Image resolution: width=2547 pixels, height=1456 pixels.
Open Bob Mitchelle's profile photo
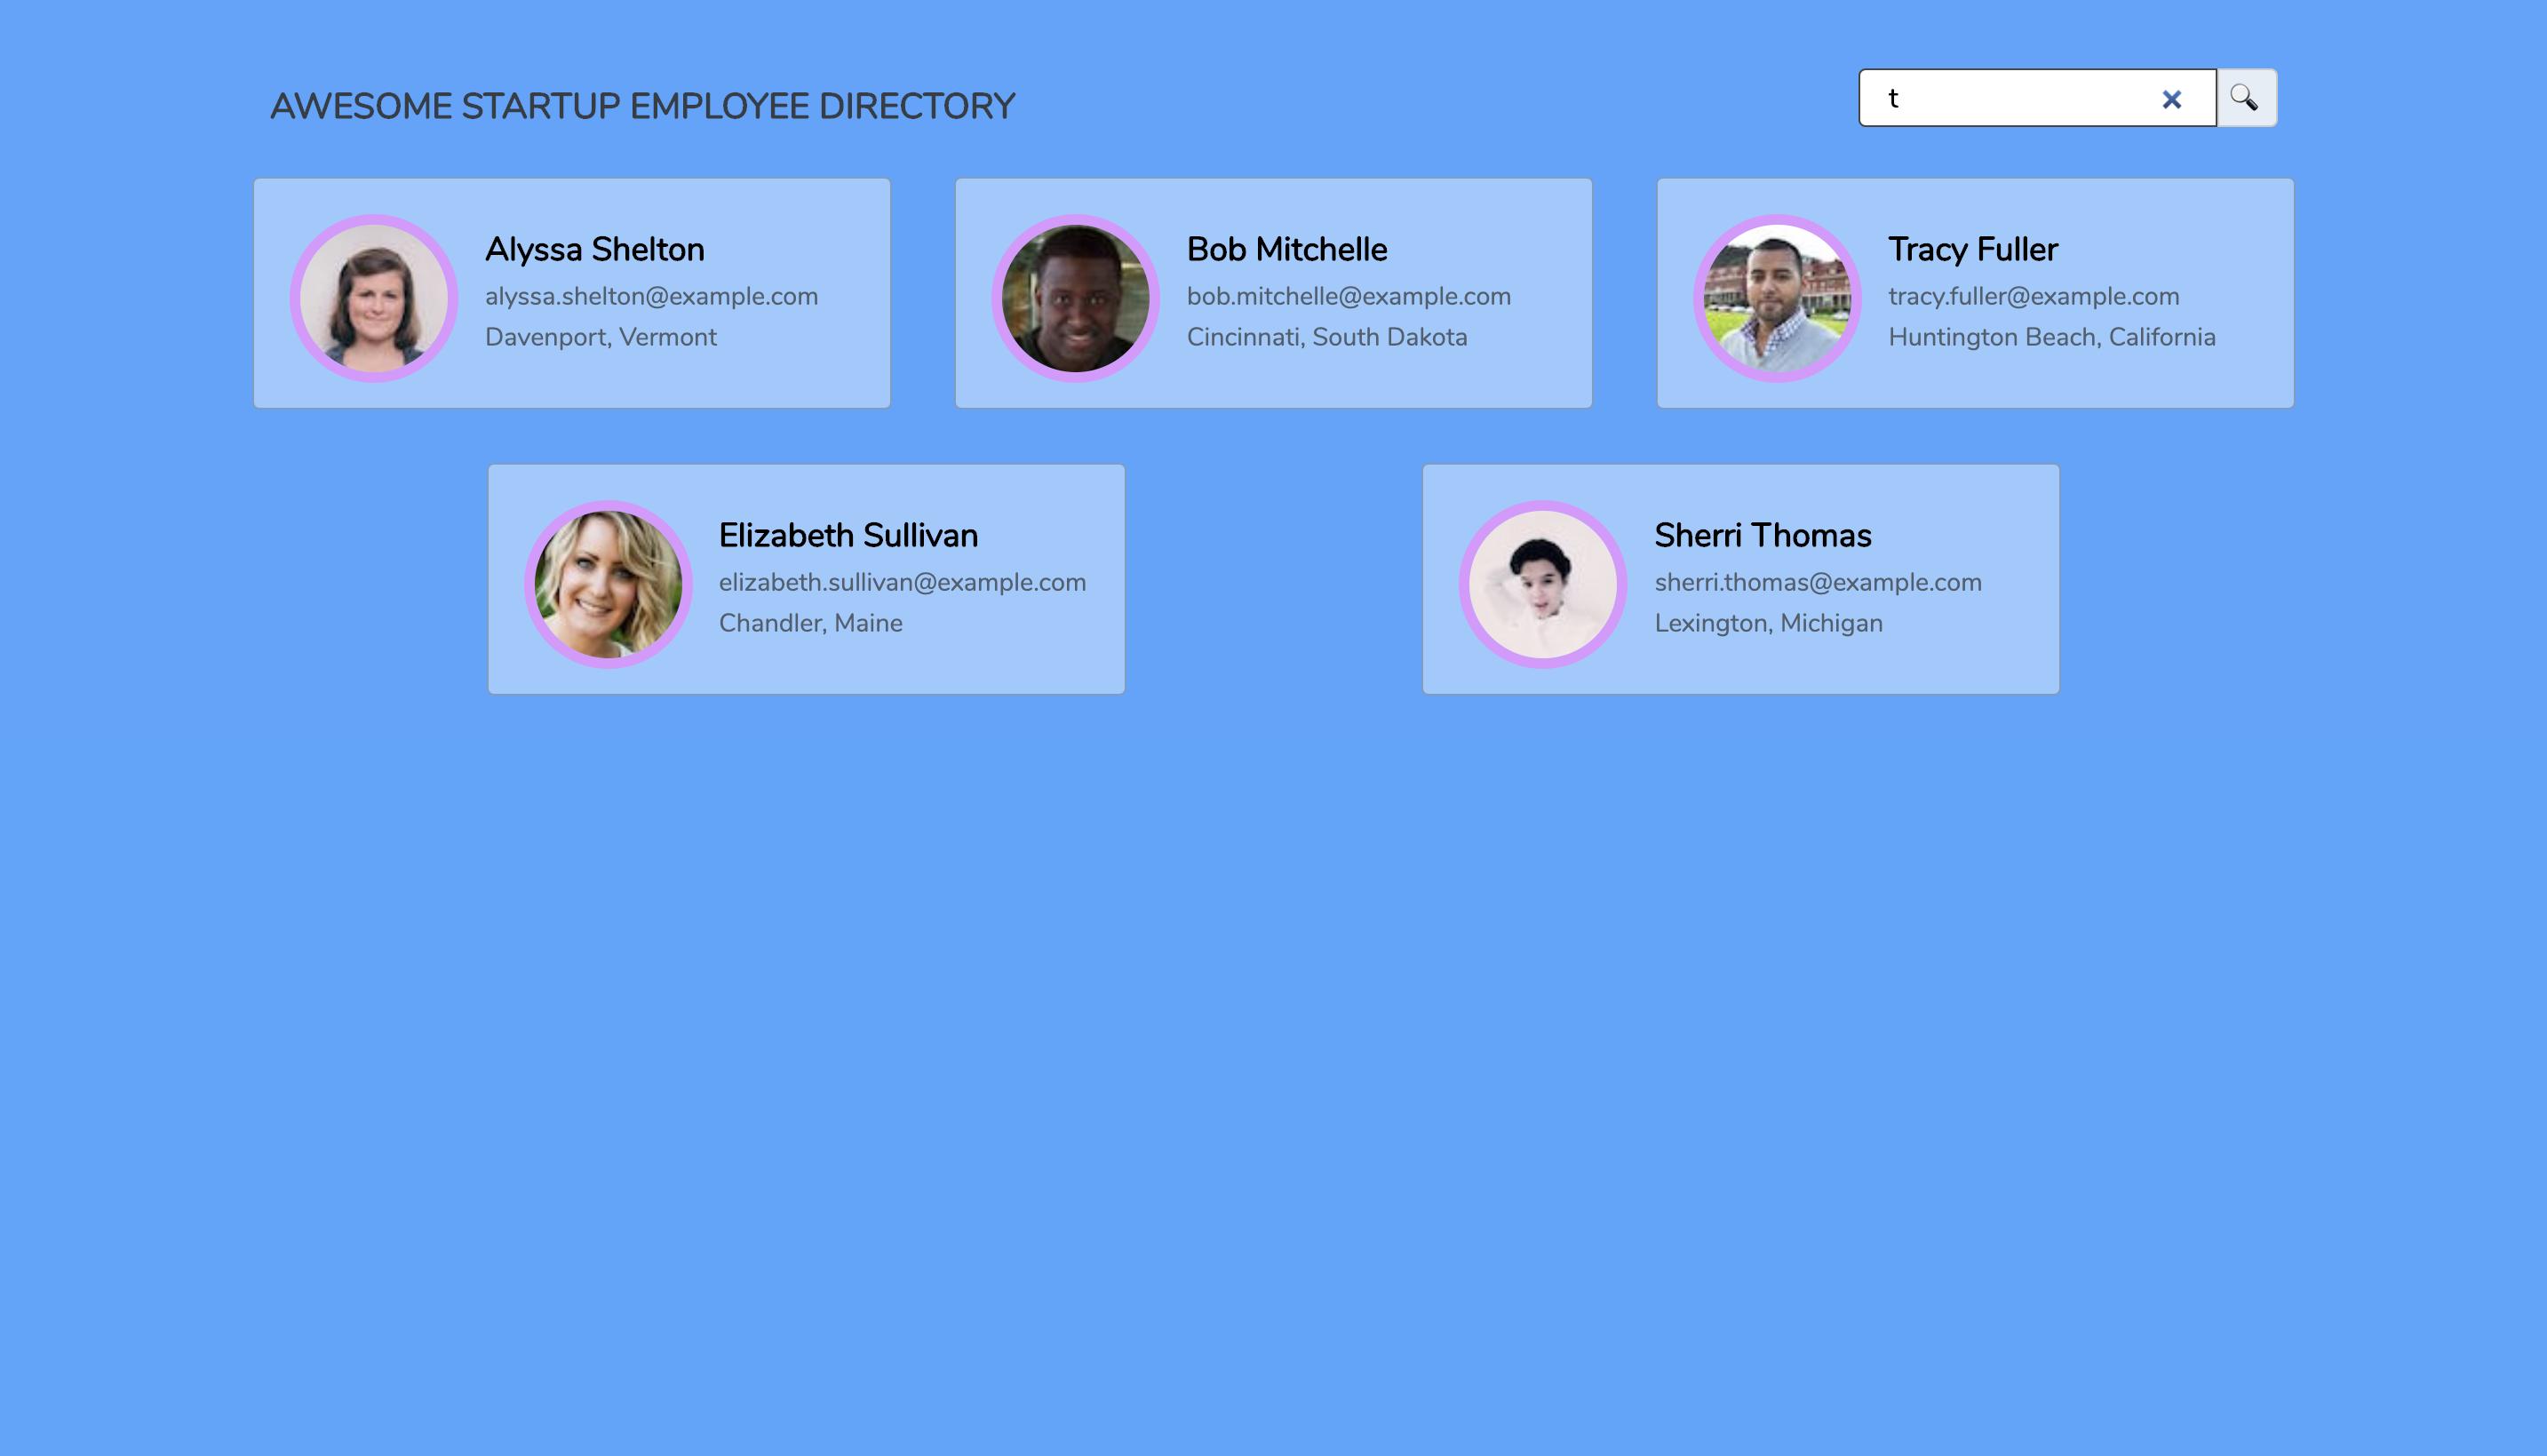1075,298
